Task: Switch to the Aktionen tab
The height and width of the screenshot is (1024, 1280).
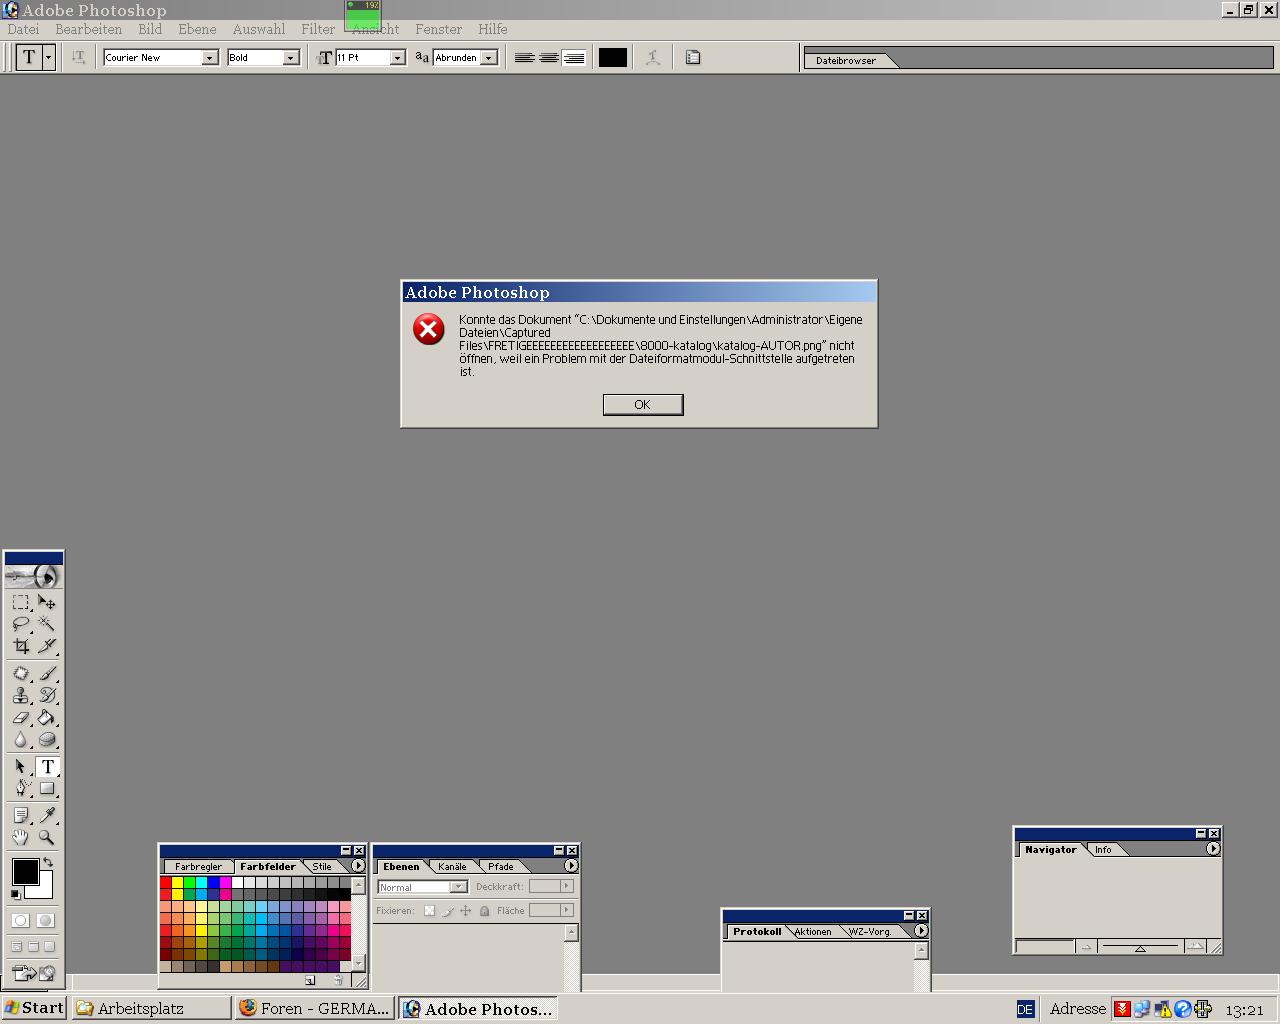Action: pyautogui.click(x=813, y=932)
